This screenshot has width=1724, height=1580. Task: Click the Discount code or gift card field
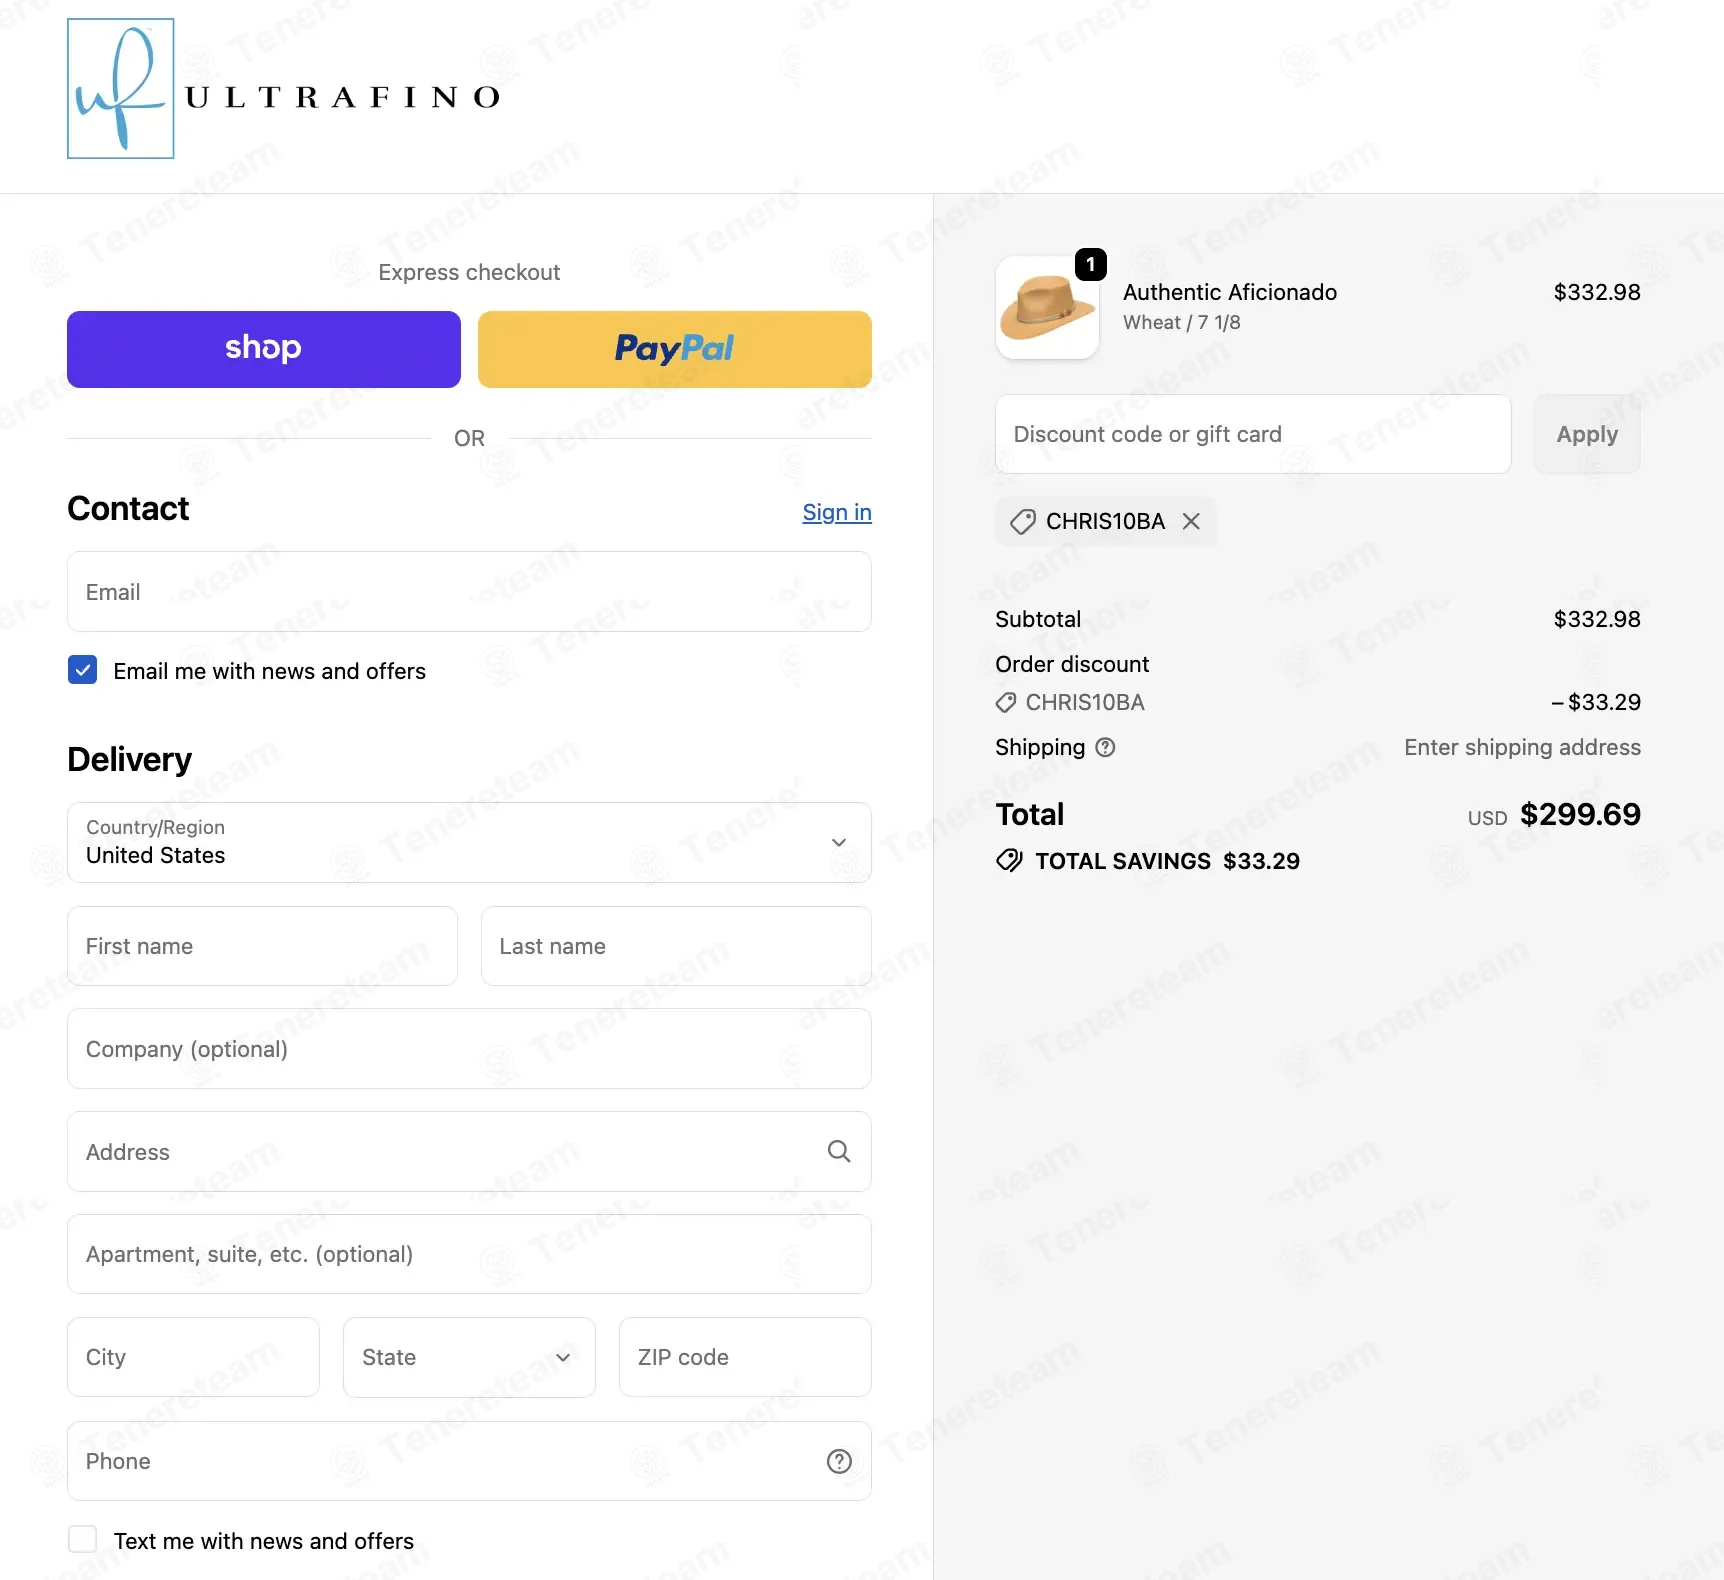pos(1253,434)
